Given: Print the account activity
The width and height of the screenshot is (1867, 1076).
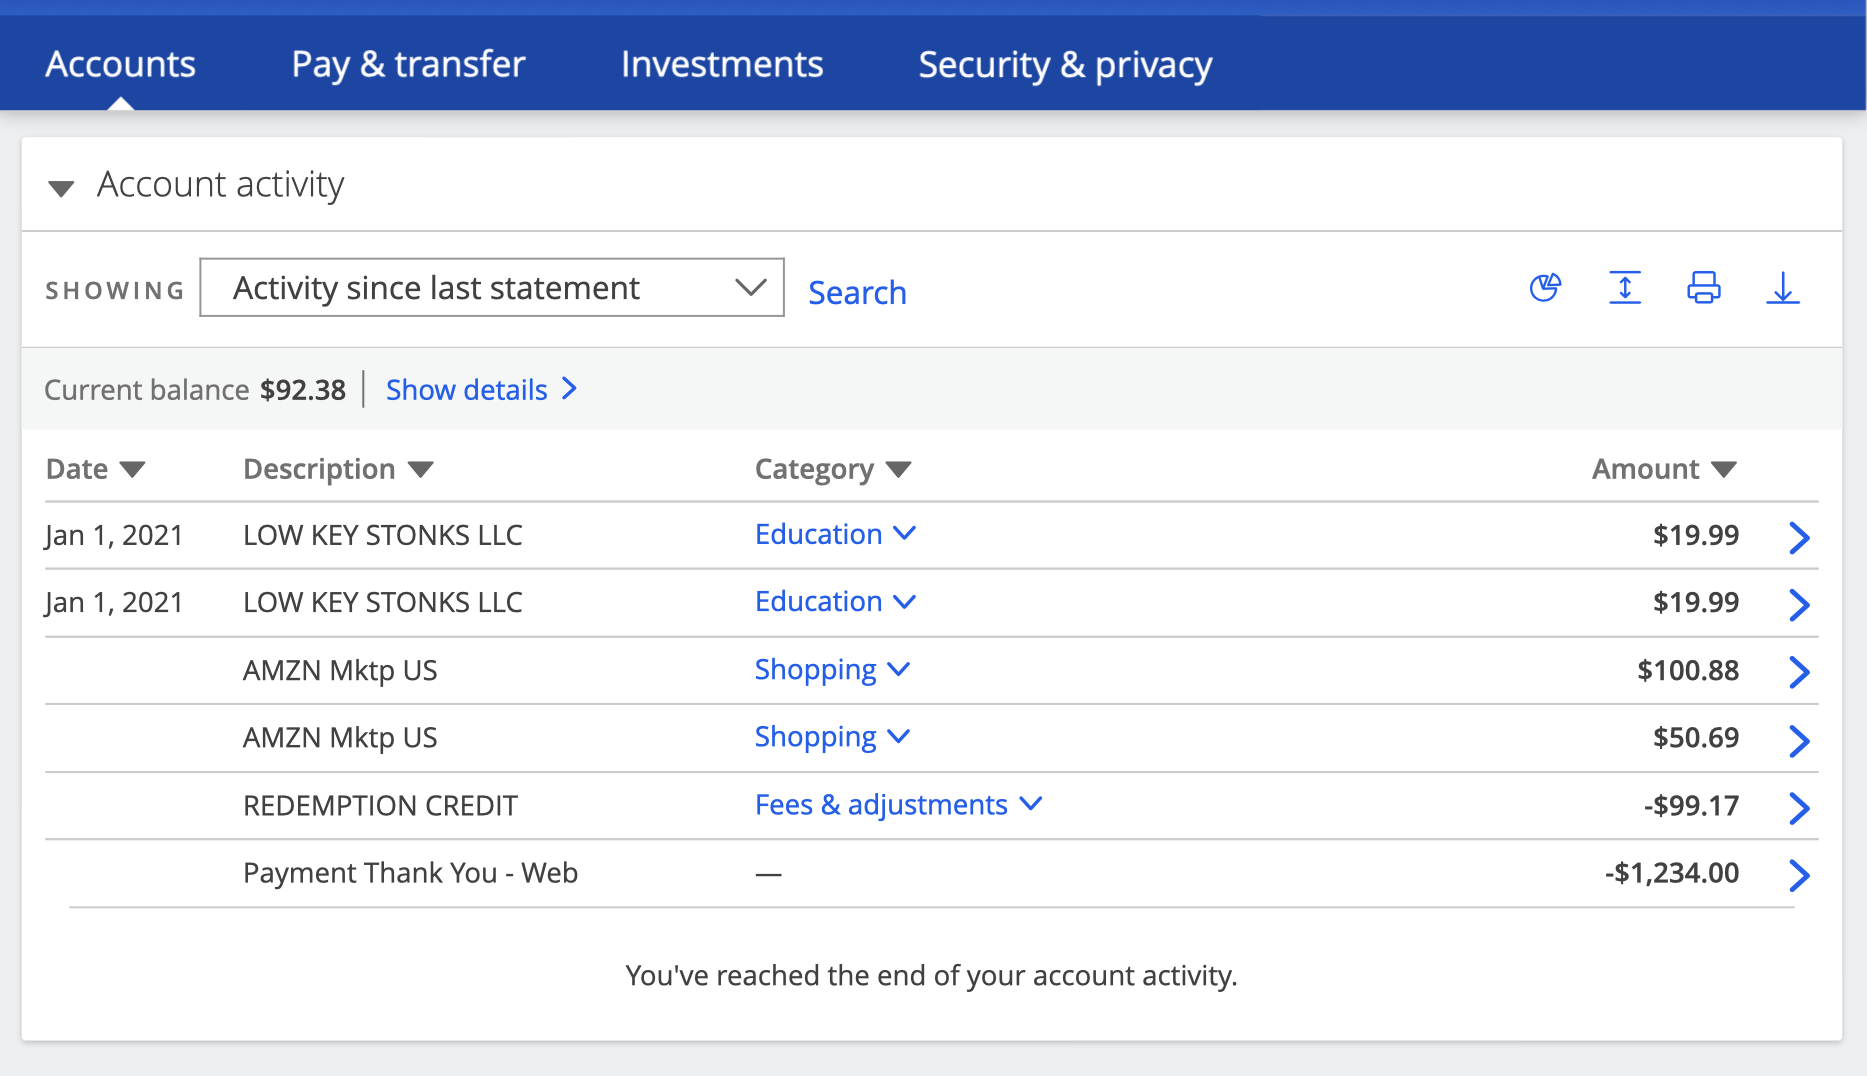Looking at the screenshot, I should (x=1704, y=288).
